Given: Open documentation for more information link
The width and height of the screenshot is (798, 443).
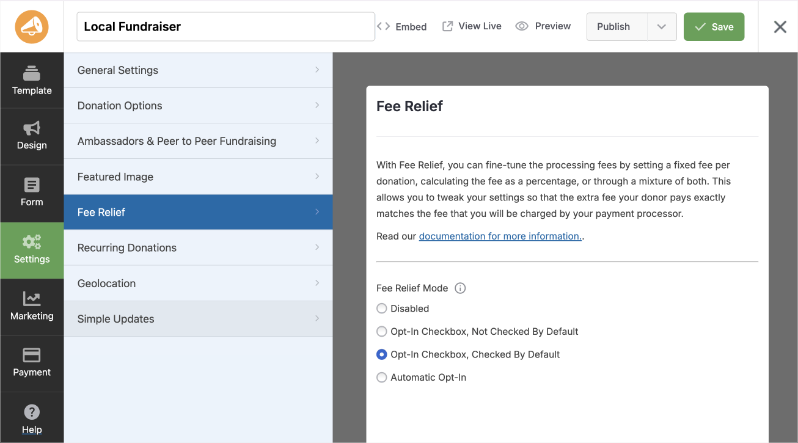Looking at the screenshot, I should [x=500, y=236].
